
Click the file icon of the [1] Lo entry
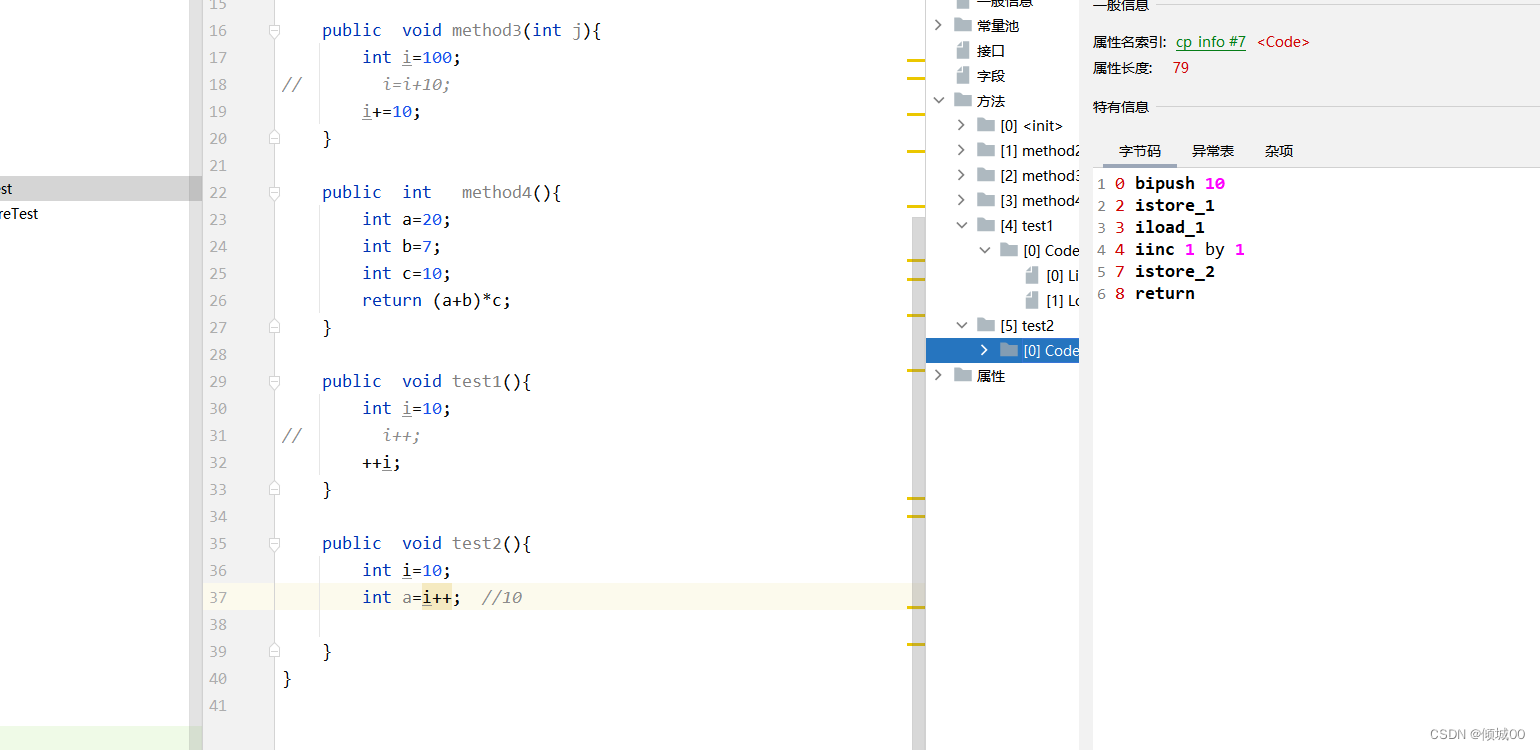coord(1032,300)
